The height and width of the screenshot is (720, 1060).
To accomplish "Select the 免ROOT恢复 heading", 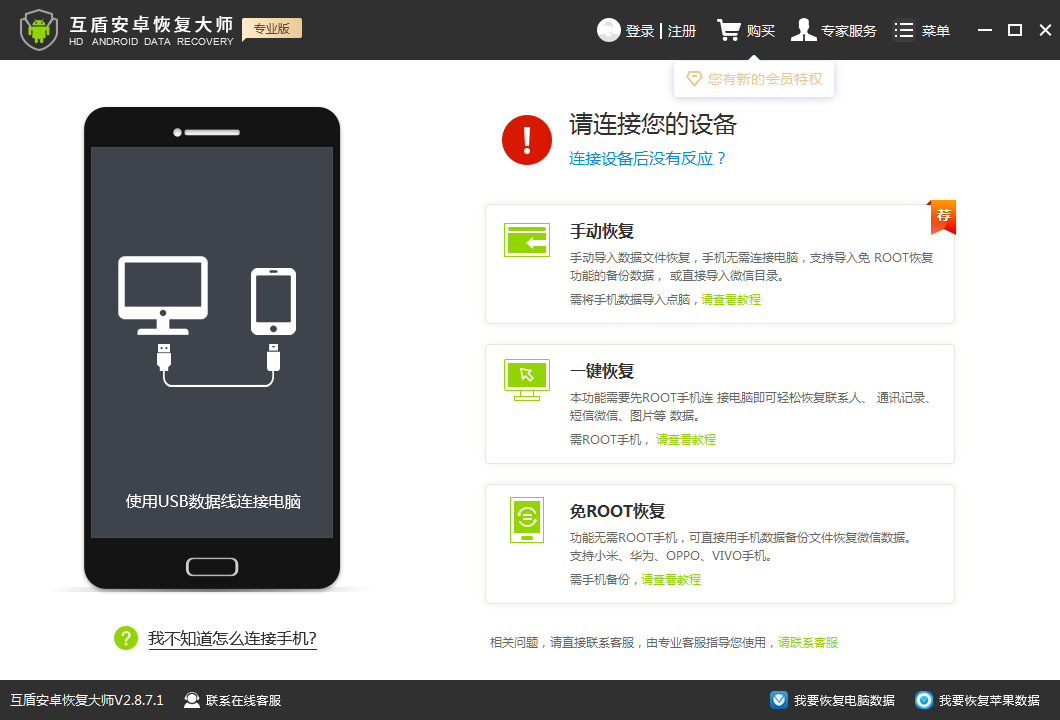I will (x=617, y=511).
